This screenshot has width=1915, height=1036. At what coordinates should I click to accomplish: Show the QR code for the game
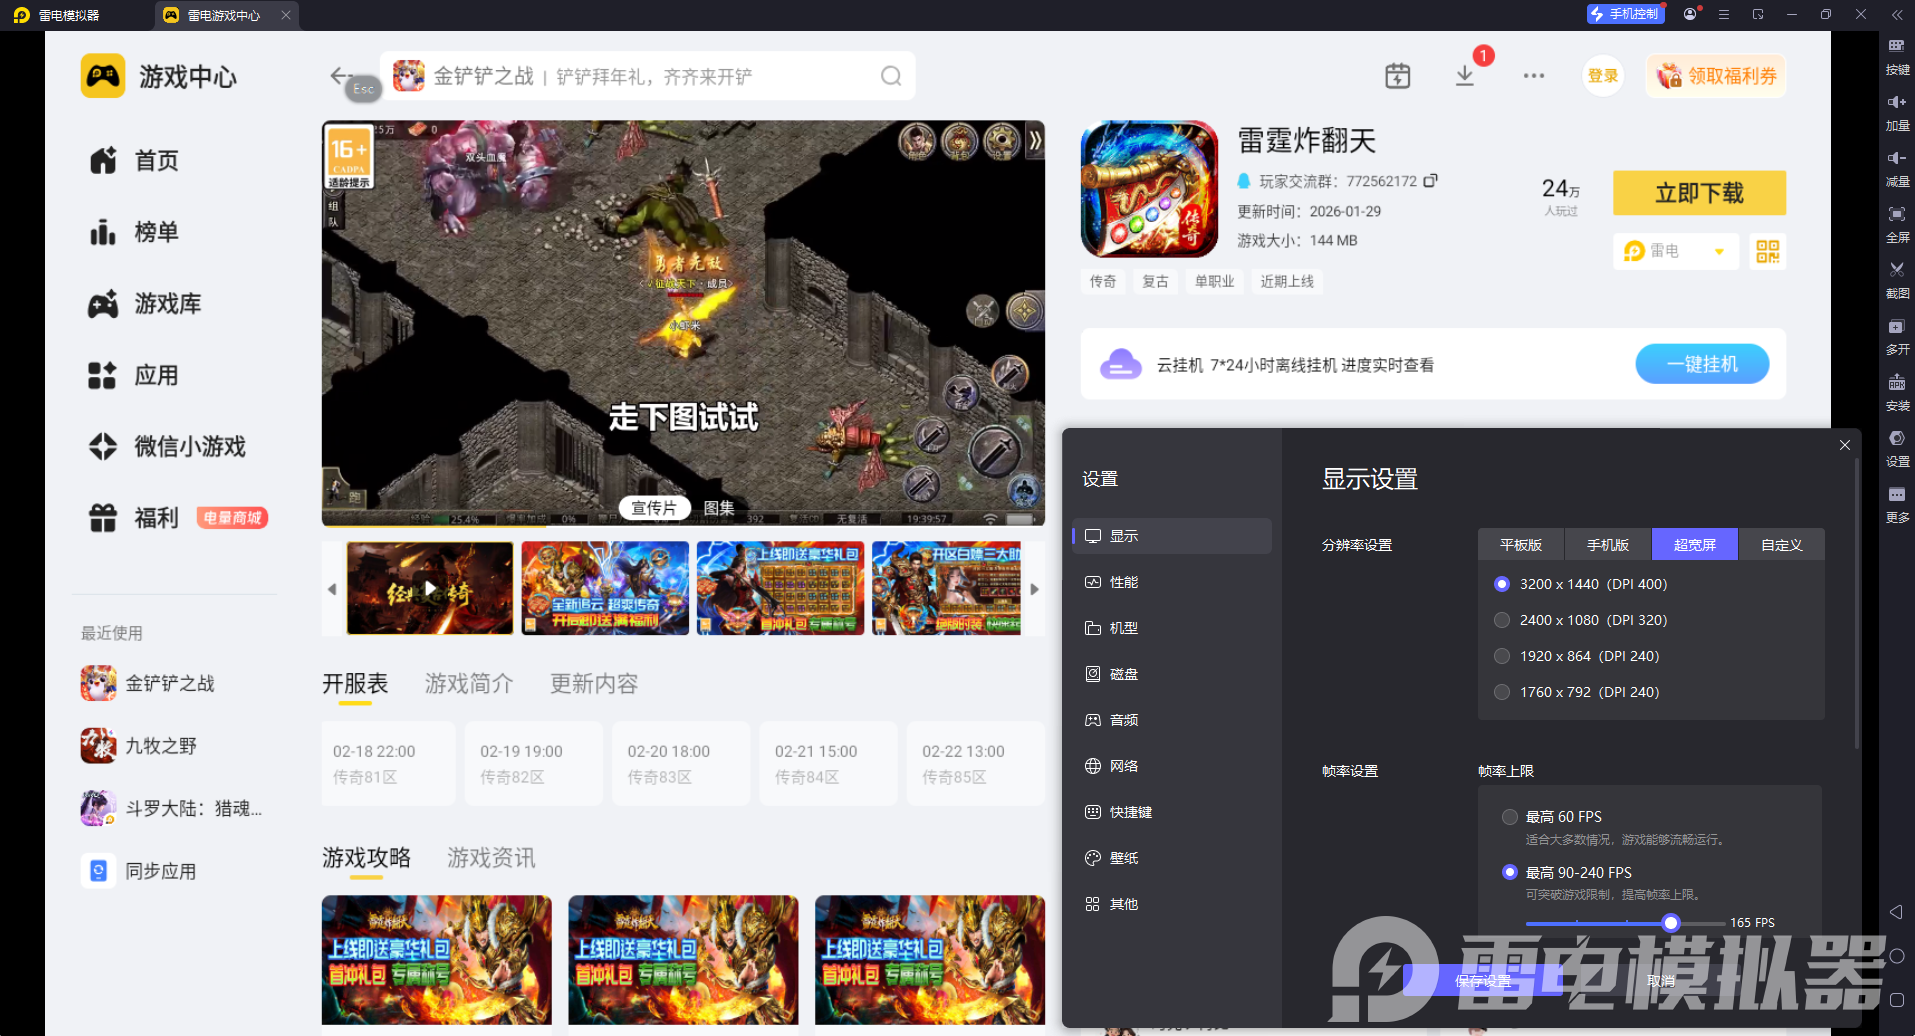click(1768, 251)
